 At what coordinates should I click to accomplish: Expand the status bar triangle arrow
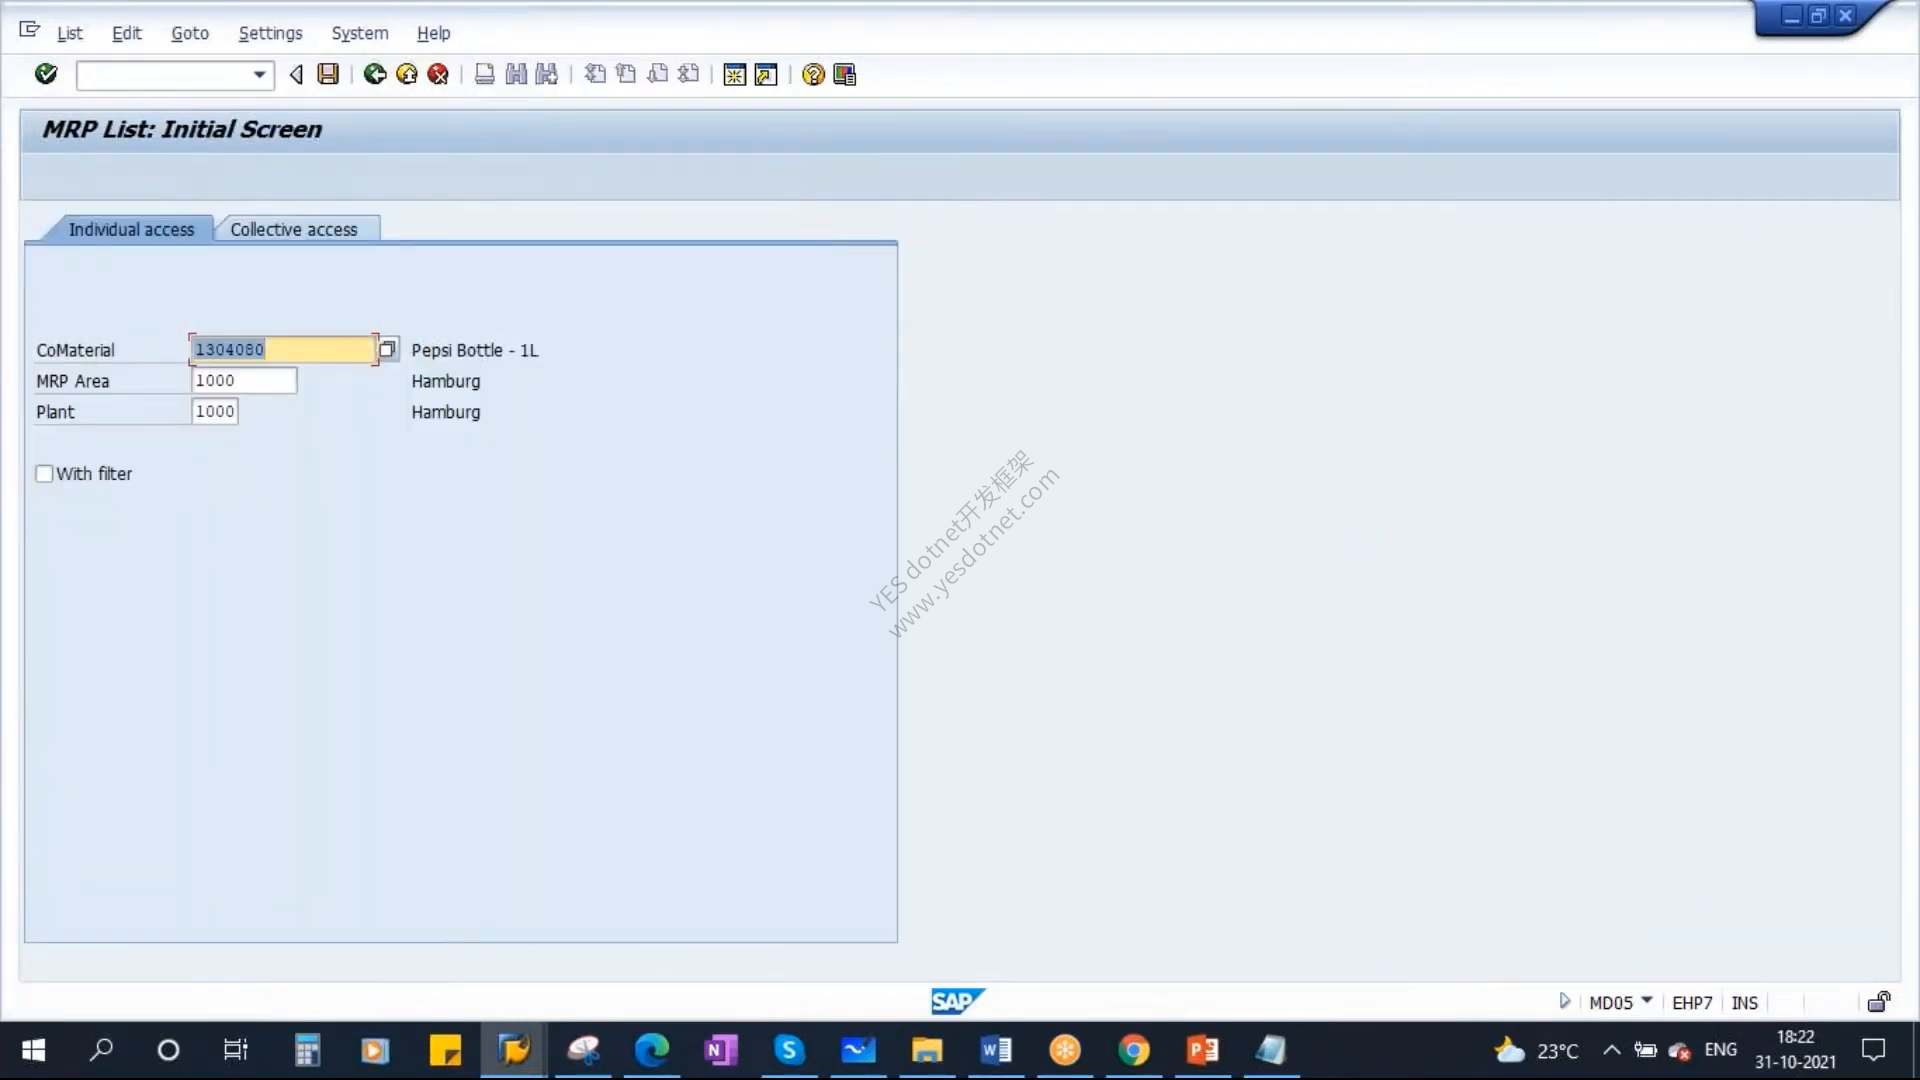coord(1565,1001)
